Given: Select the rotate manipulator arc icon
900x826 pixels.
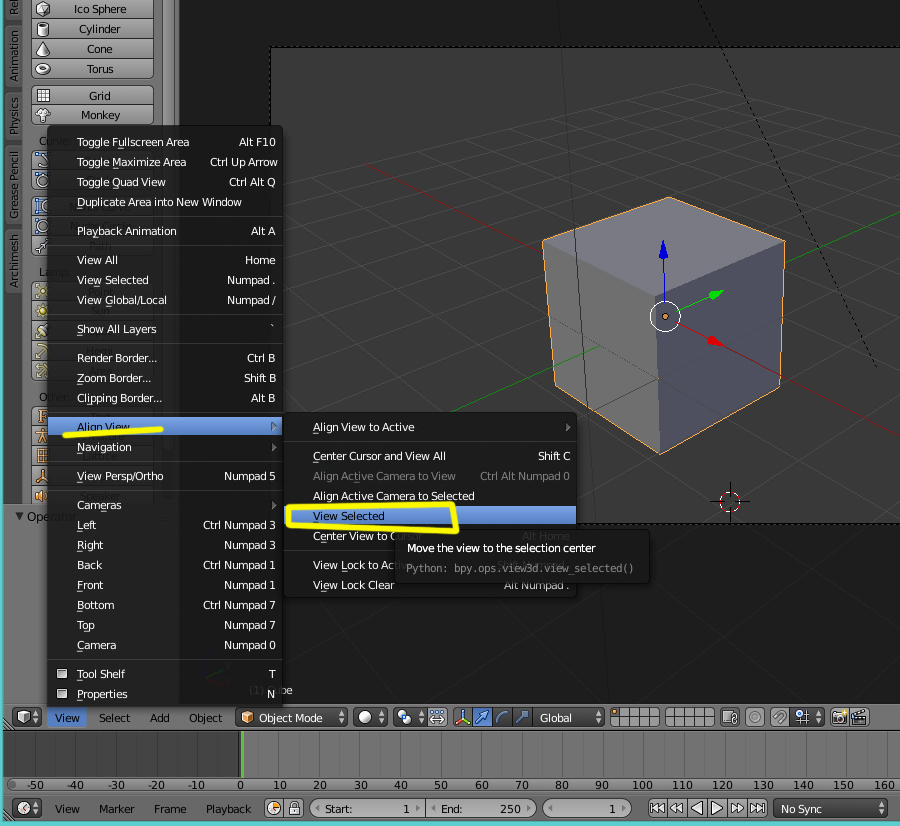Looking at the screenshot, I should [502, 718].
